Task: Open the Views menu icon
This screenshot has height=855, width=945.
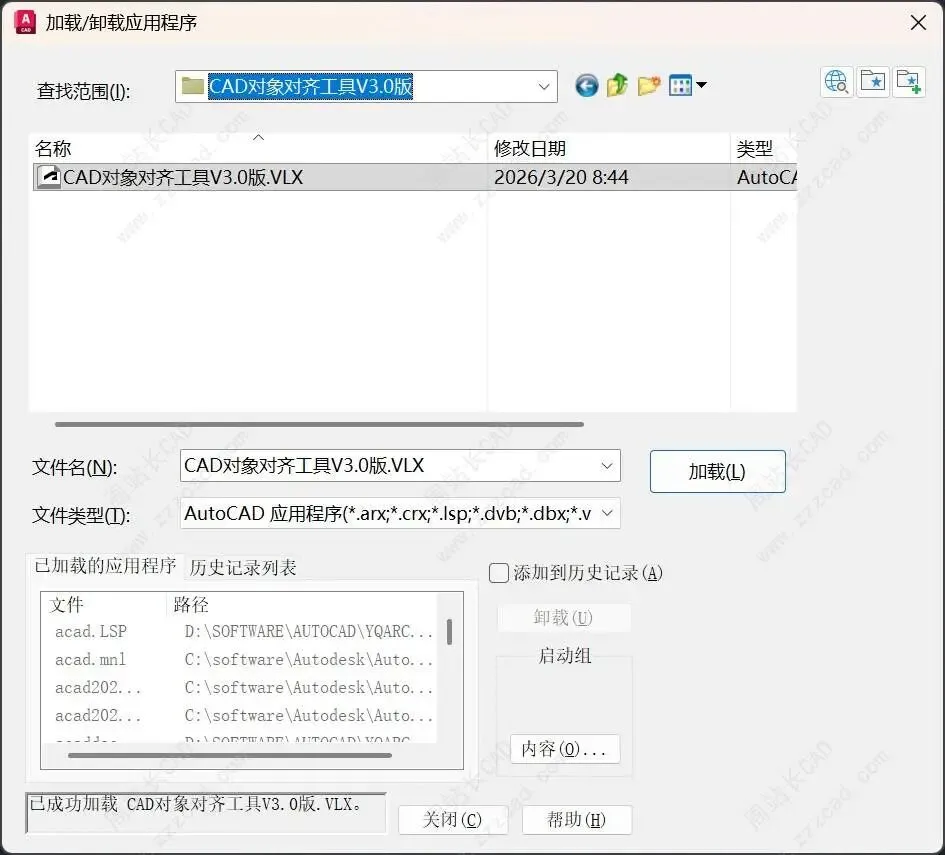Action: click(x=680, y=86)
